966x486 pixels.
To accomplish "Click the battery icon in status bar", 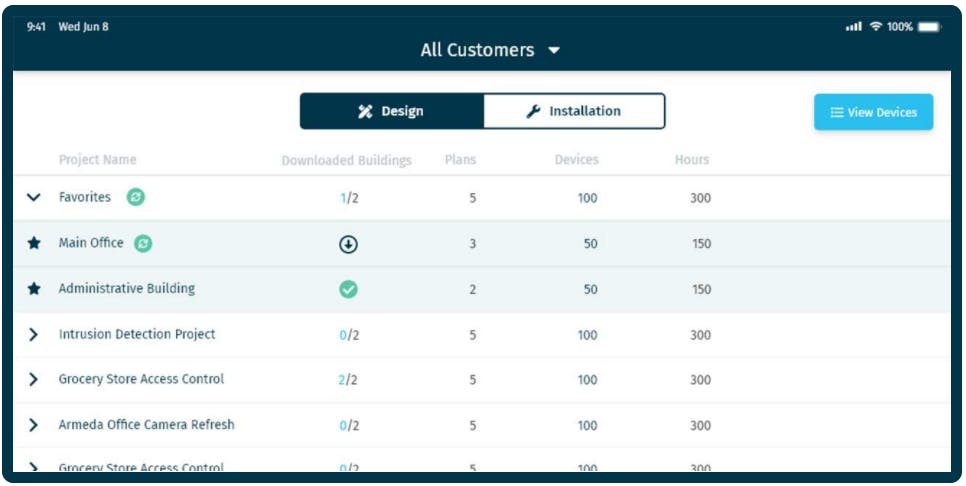I will point(929,27).
